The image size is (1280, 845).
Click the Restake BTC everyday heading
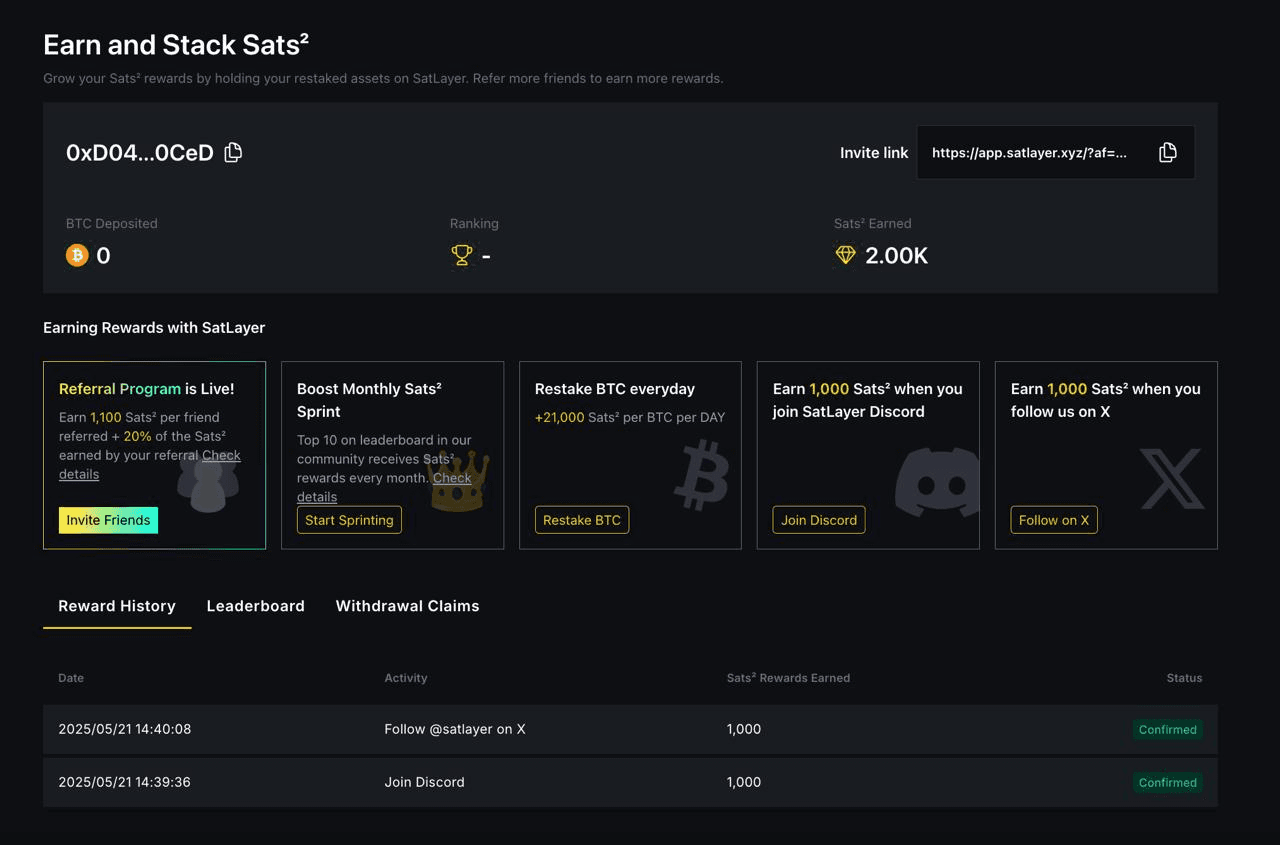tap(615, 389)
